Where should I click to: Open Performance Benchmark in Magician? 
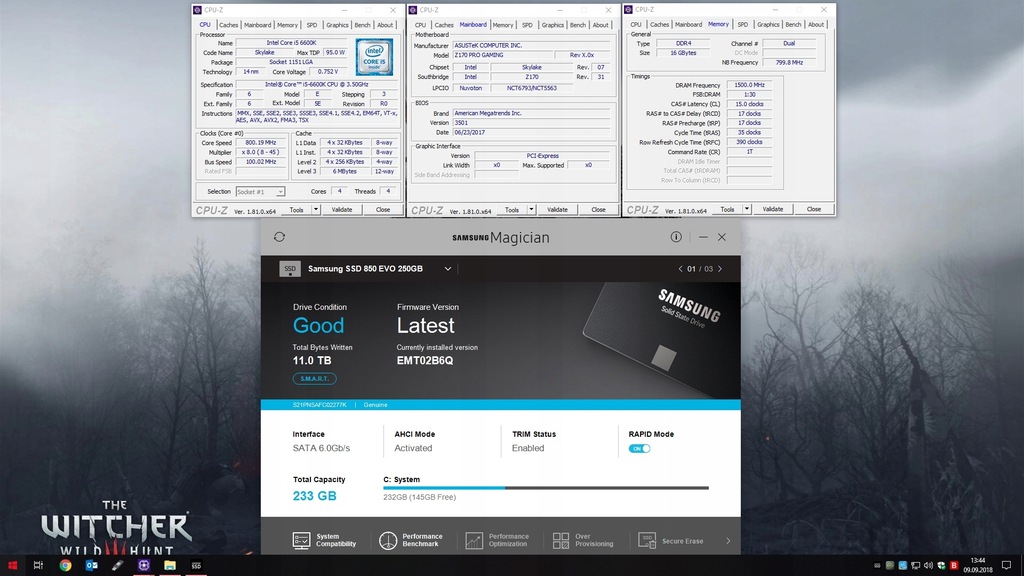tap(411, 540)
